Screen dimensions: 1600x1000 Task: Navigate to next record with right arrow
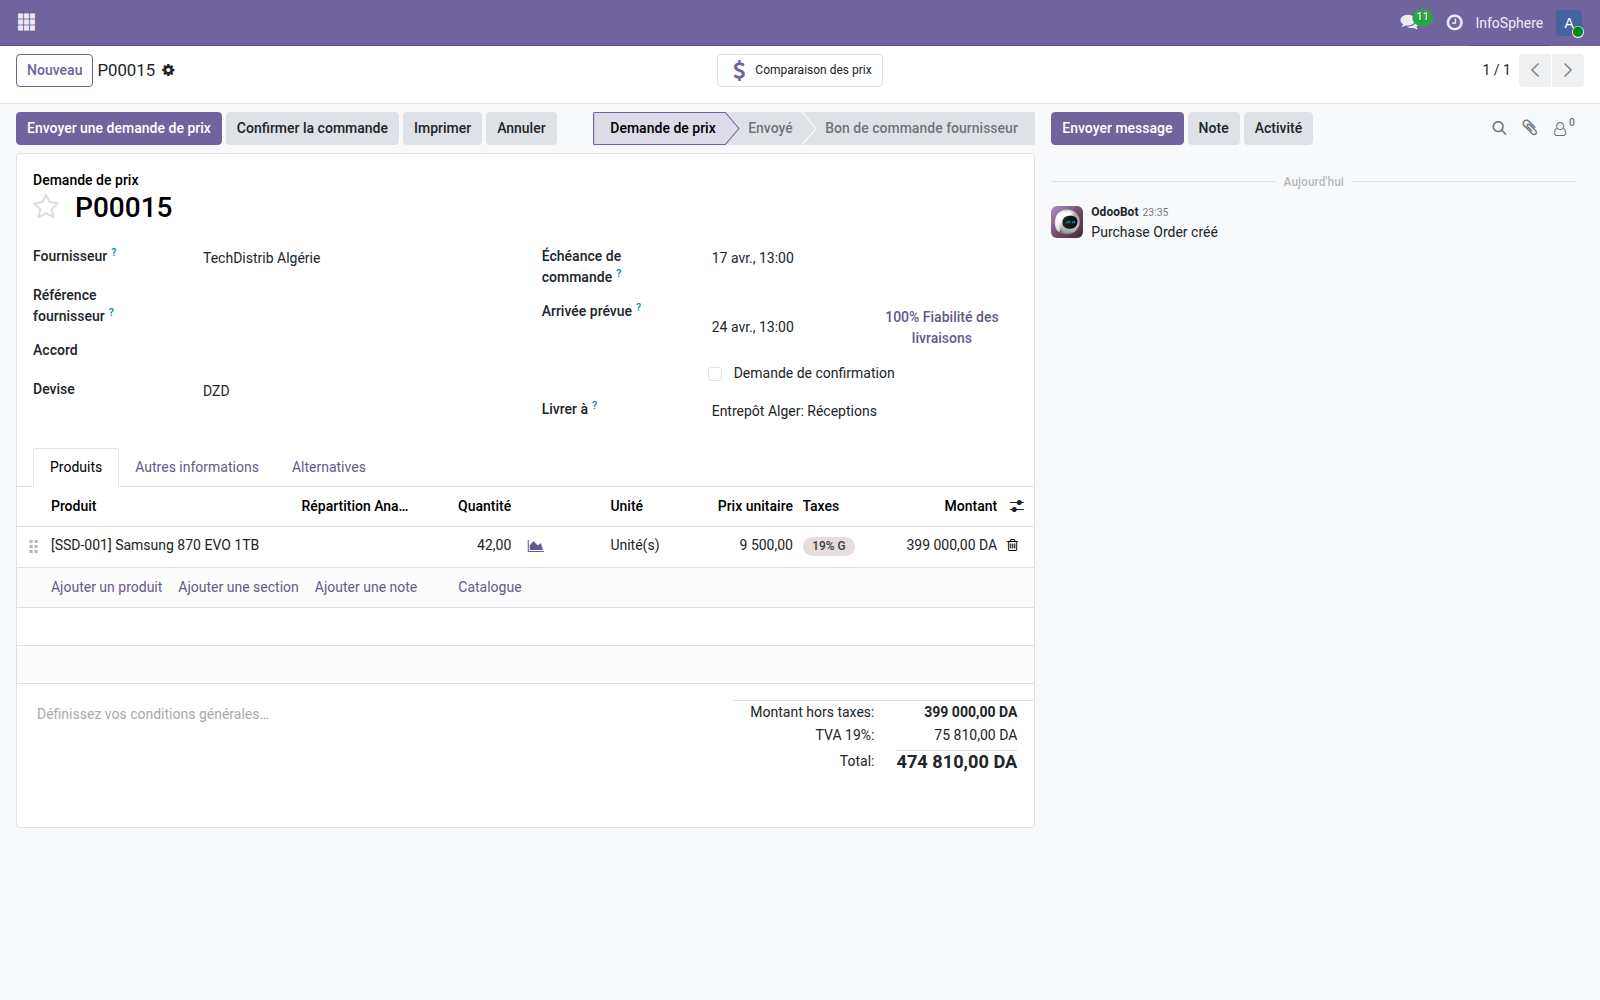pyautogui.click(x=1567, y=70)
